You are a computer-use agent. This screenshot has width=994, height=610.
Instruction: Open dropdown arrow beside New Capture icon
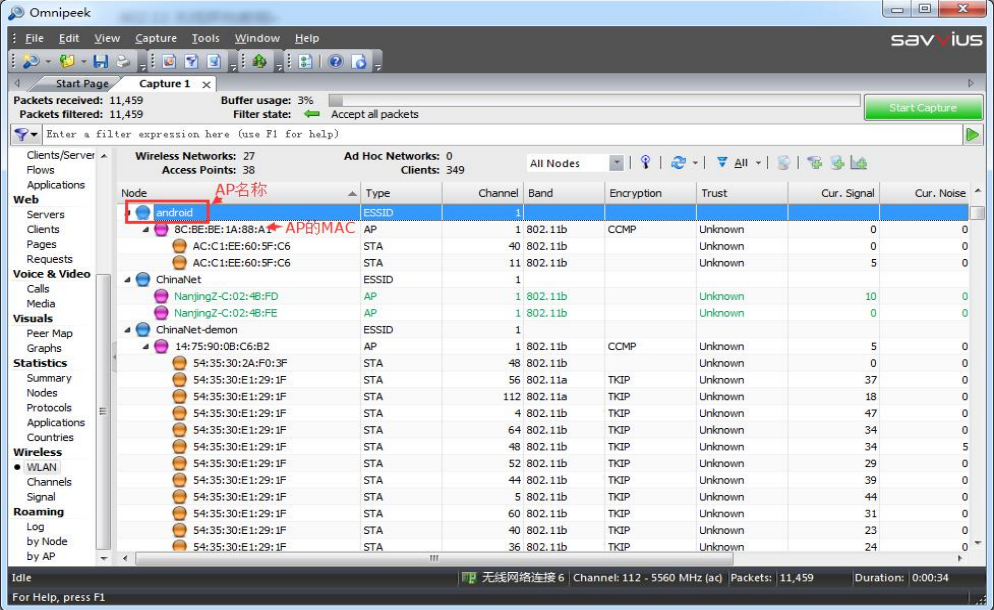coord(48,62)
